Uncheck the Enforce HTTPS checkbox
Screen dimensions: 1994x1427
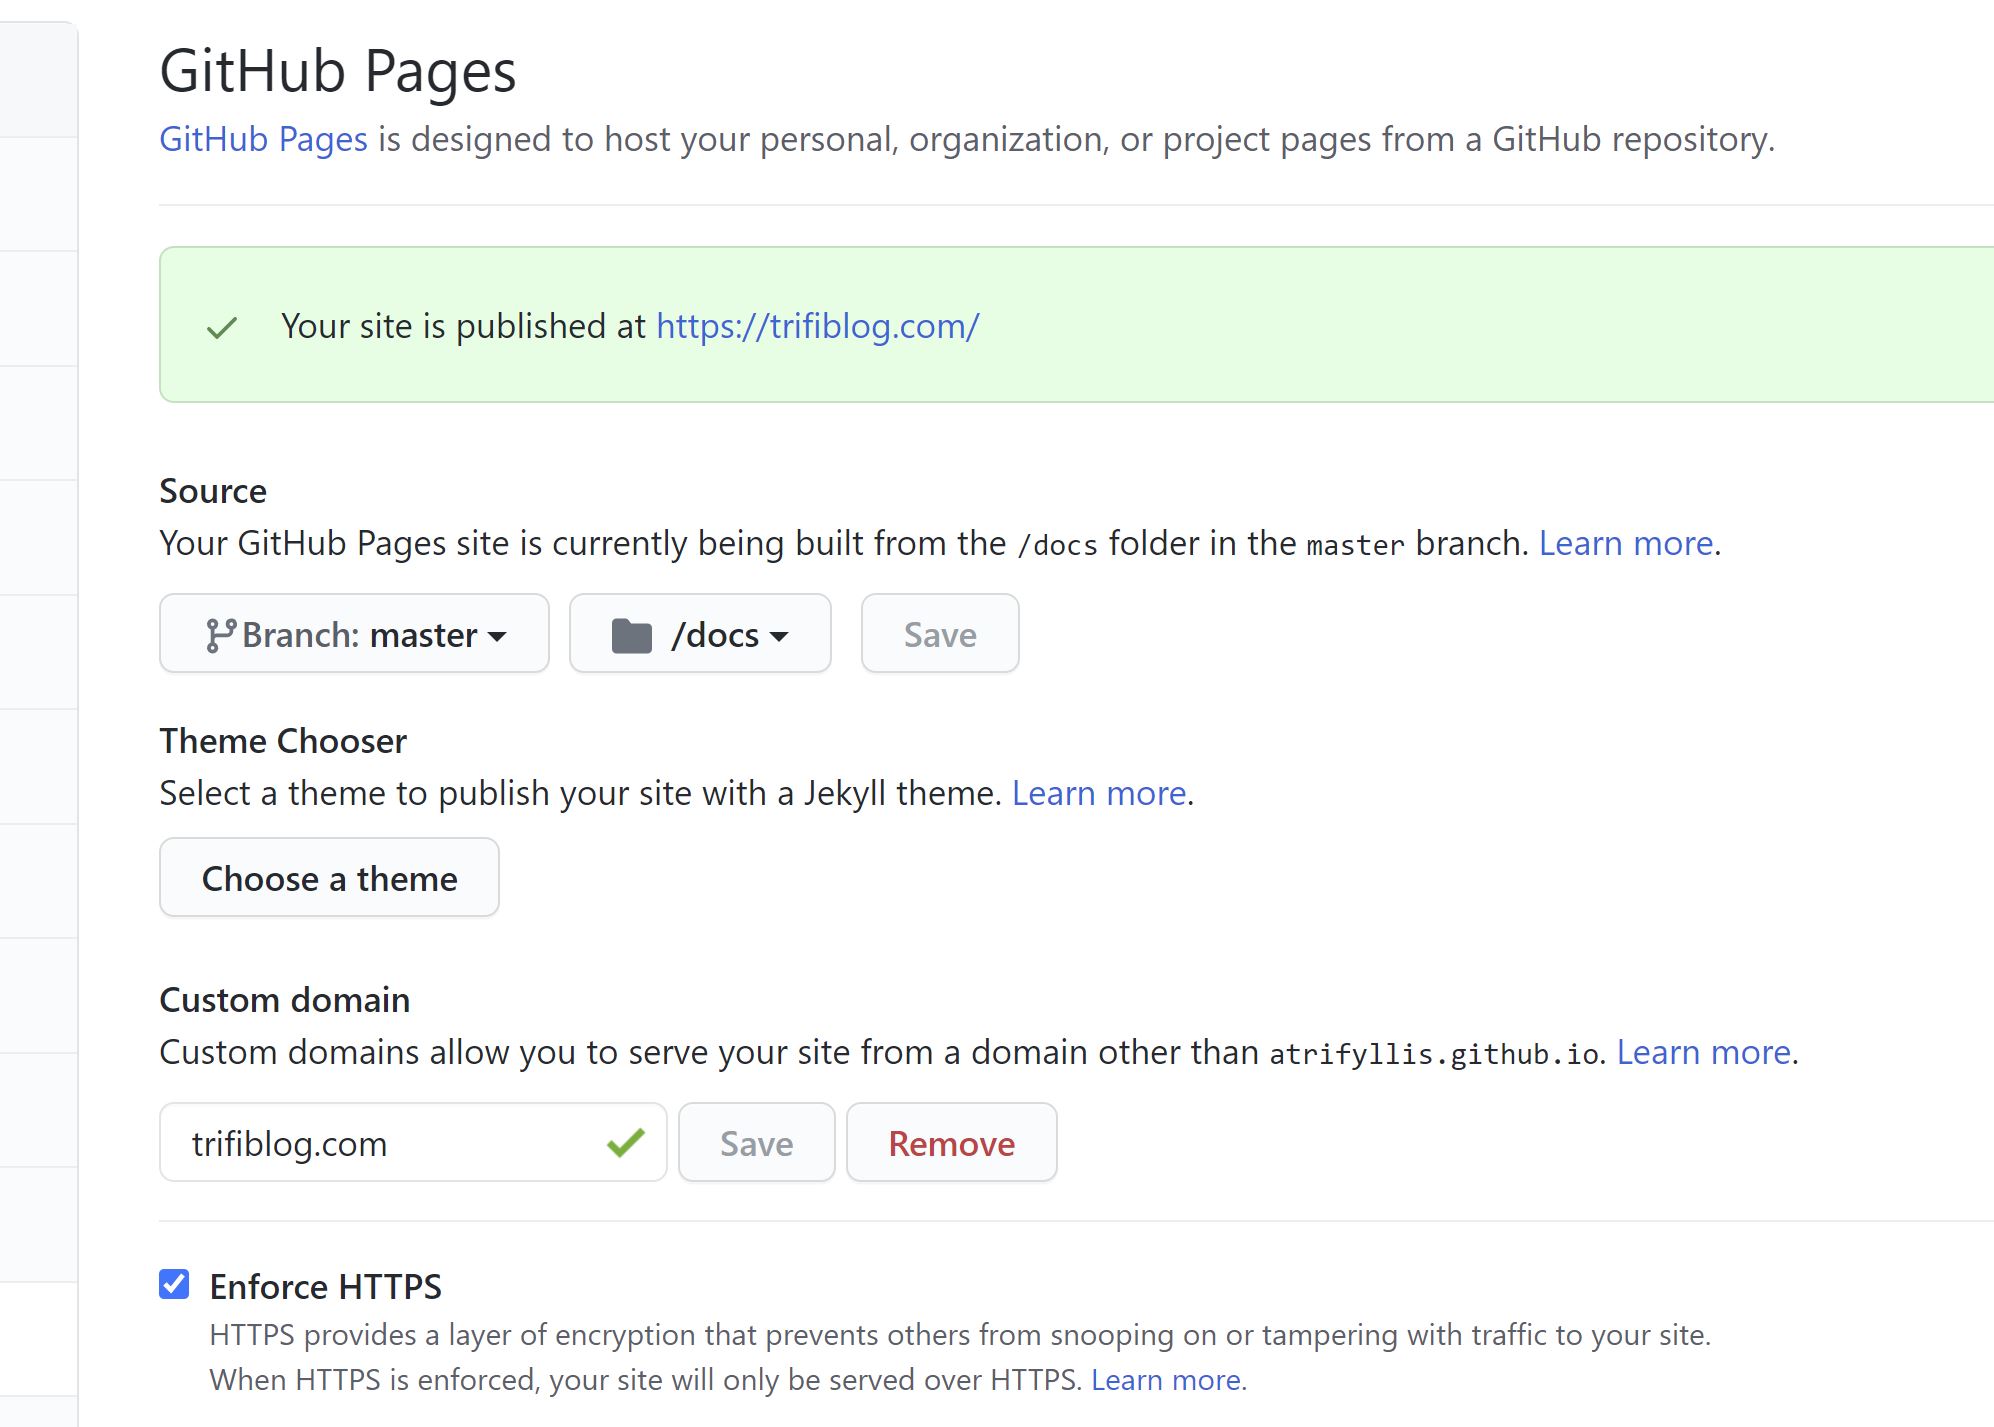[x=174, y=1284]
